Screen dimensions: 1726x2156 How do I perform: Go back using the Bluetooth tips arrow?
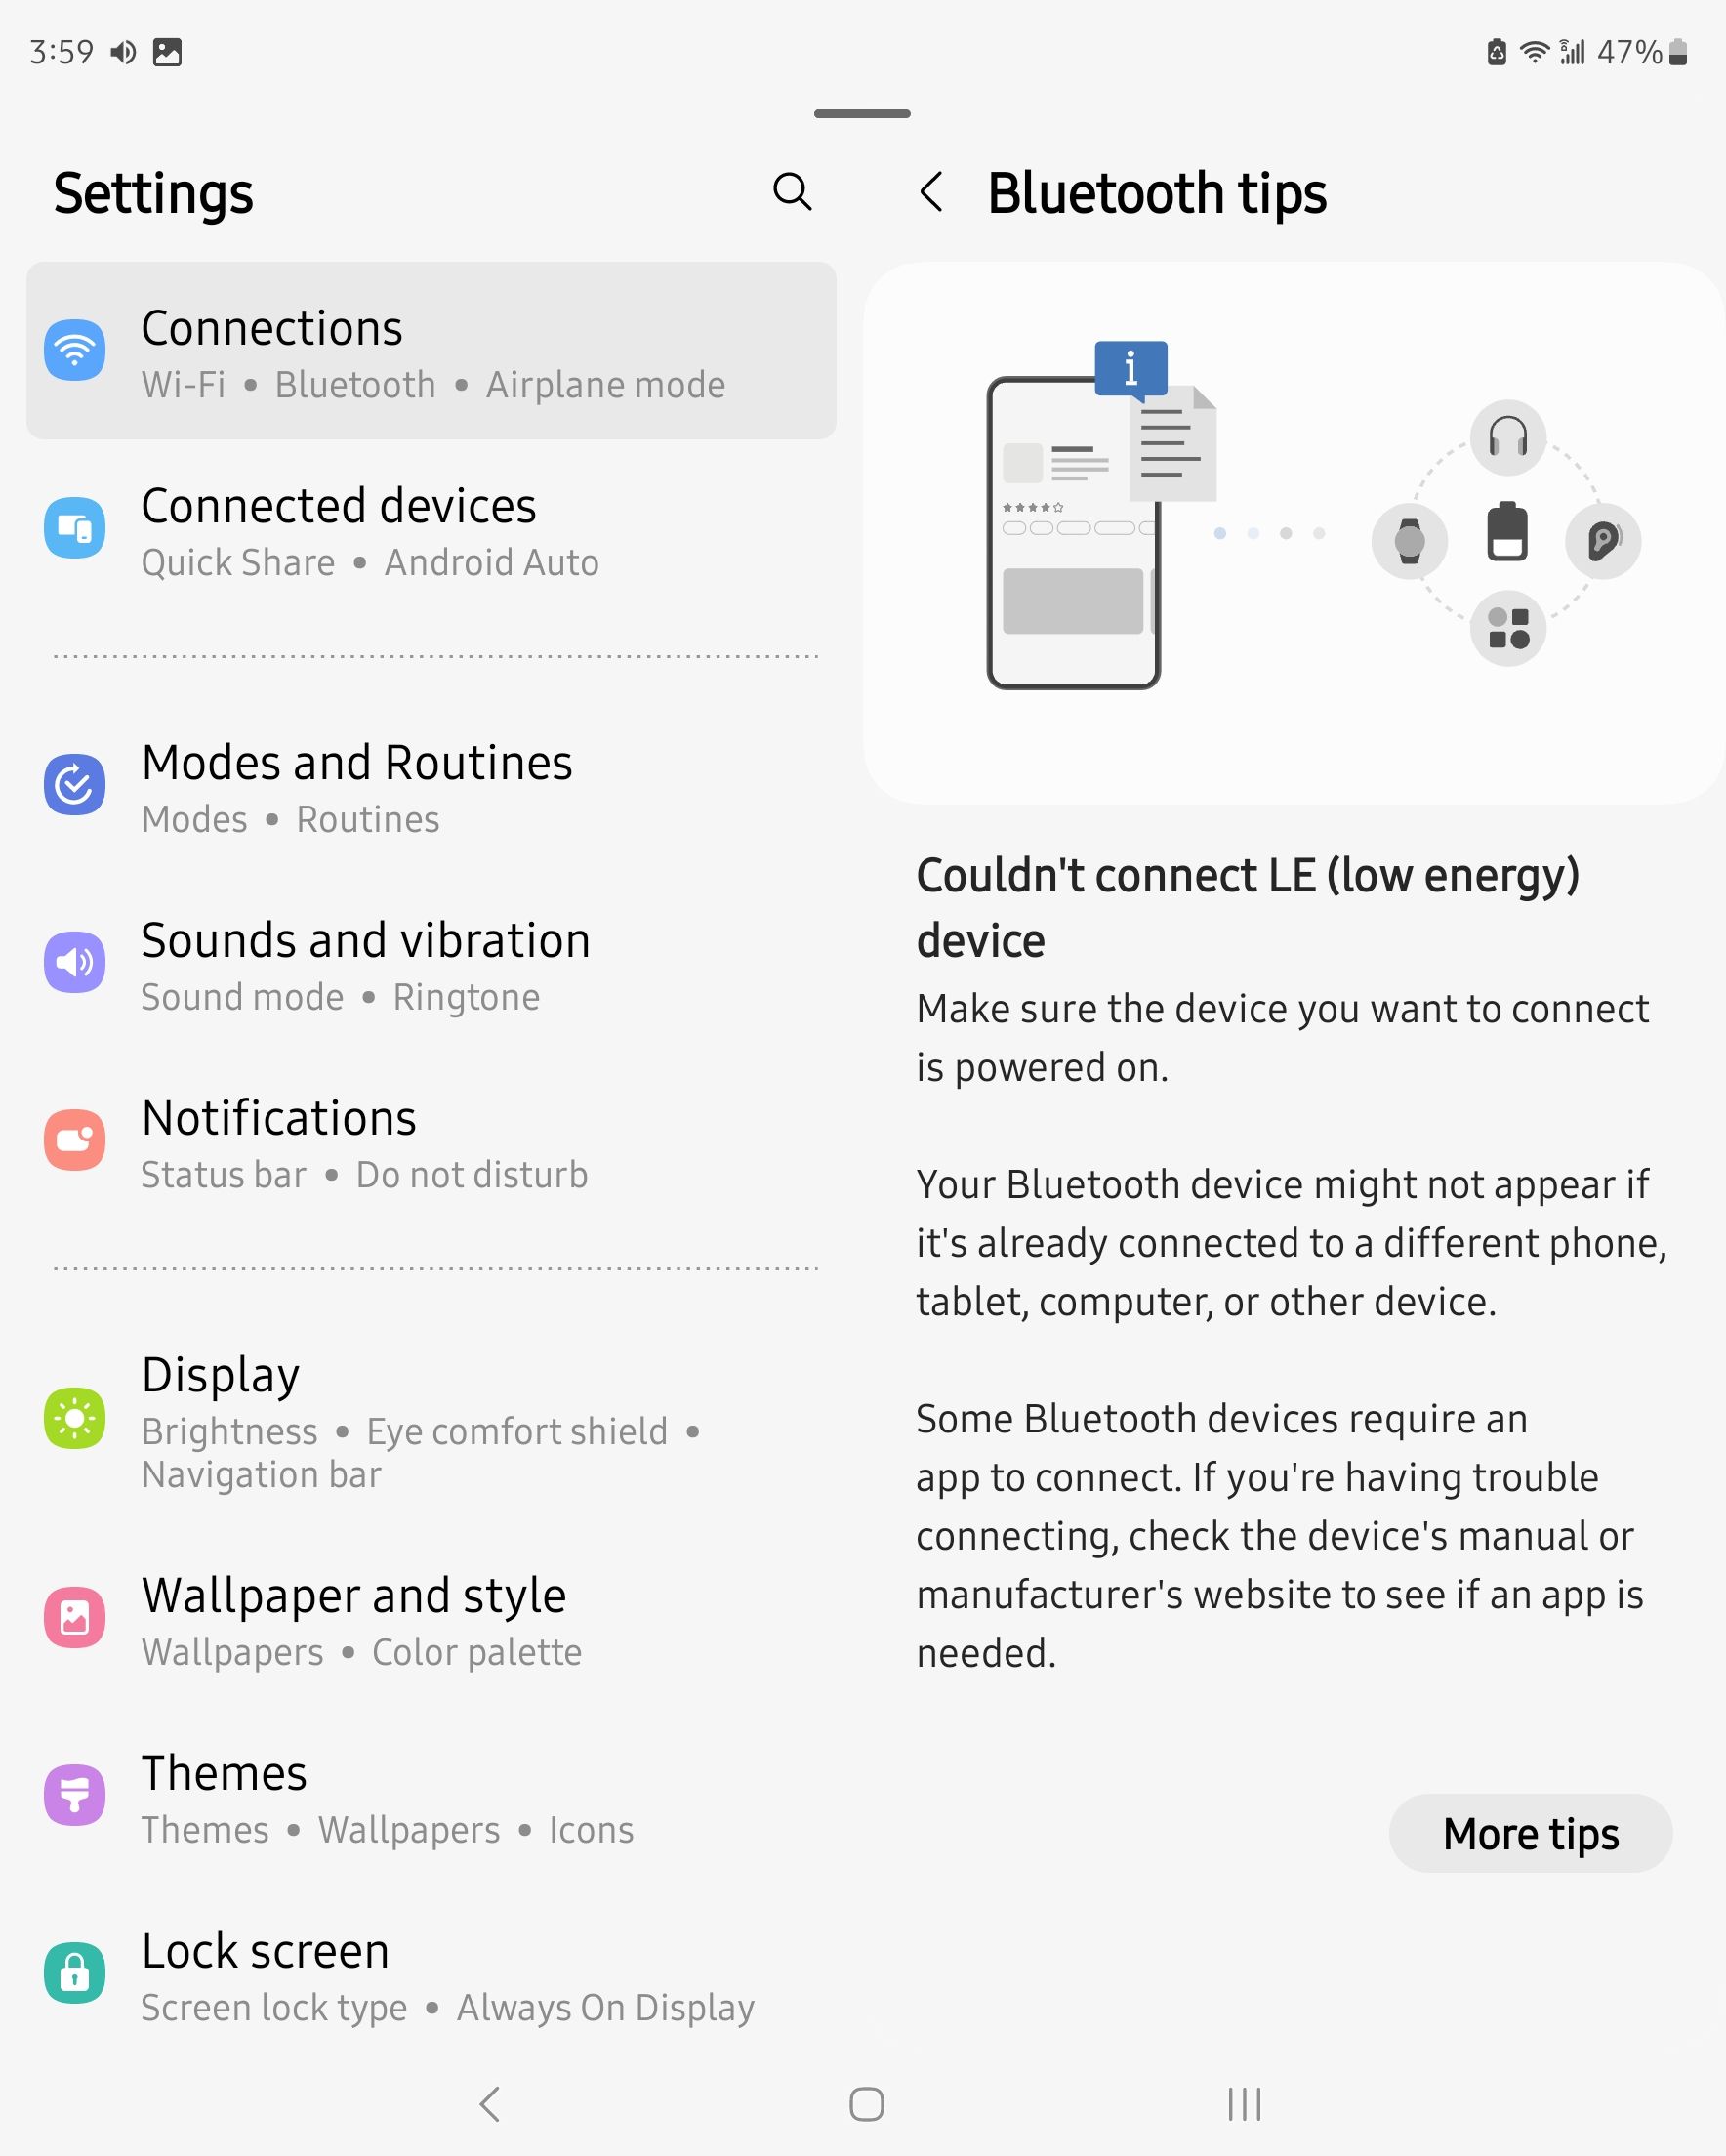pyautogui.click(x=931, y=192)
